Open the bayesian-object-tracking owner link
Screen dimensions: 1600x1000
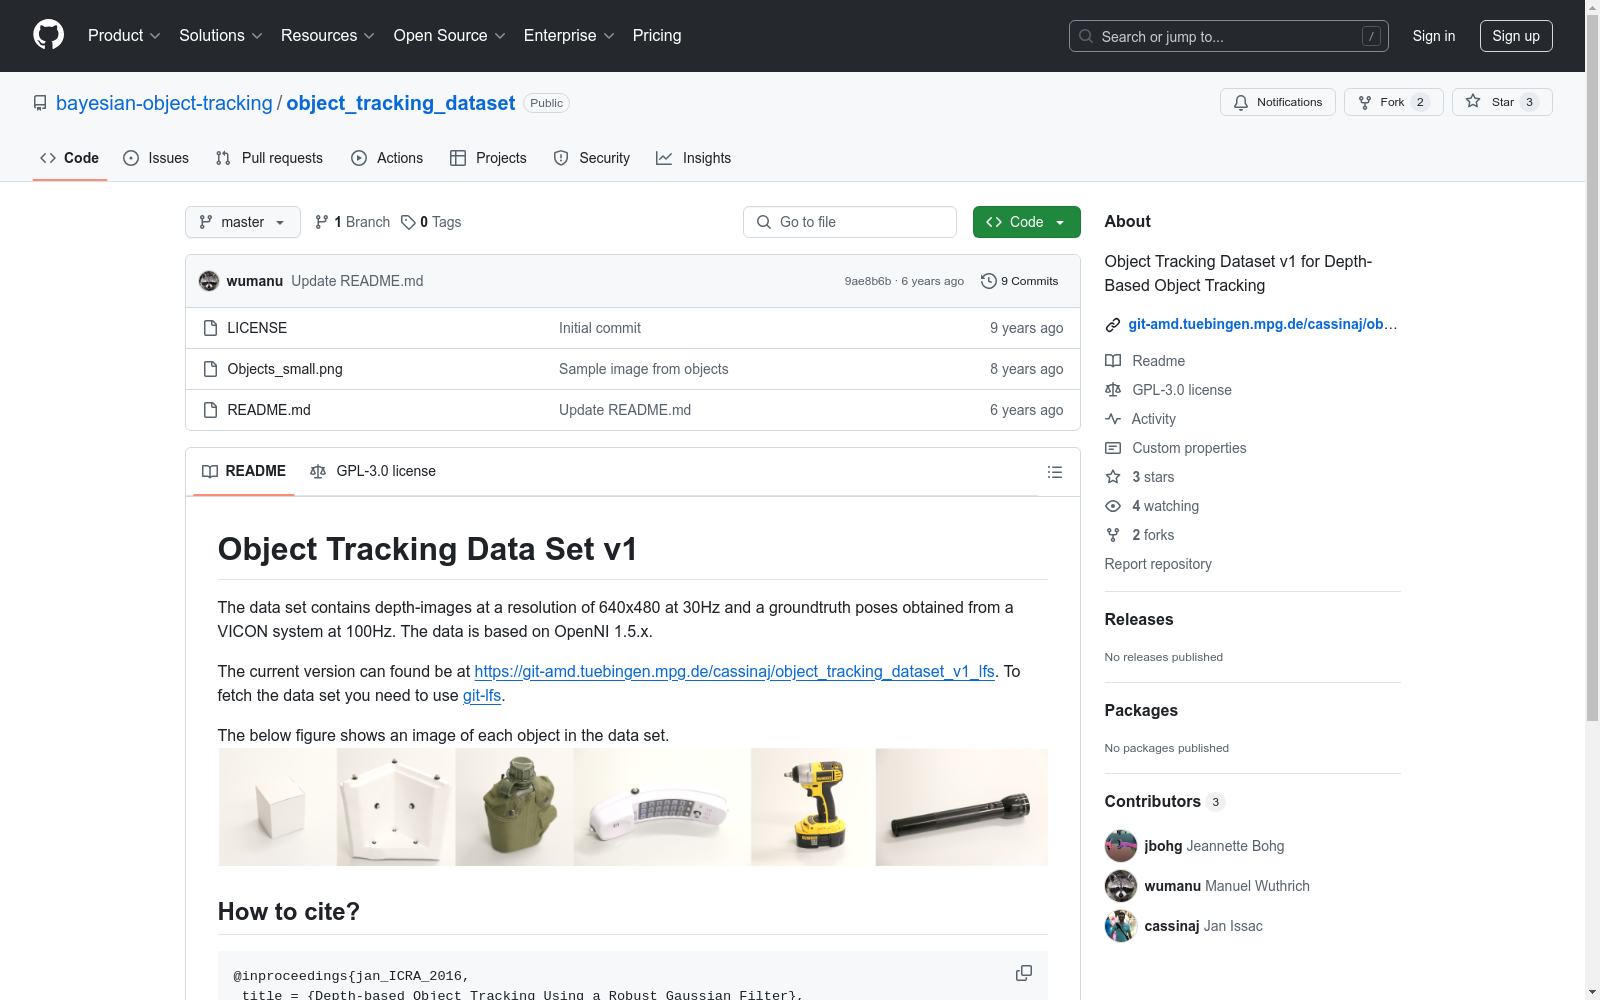tap(164, 103)
